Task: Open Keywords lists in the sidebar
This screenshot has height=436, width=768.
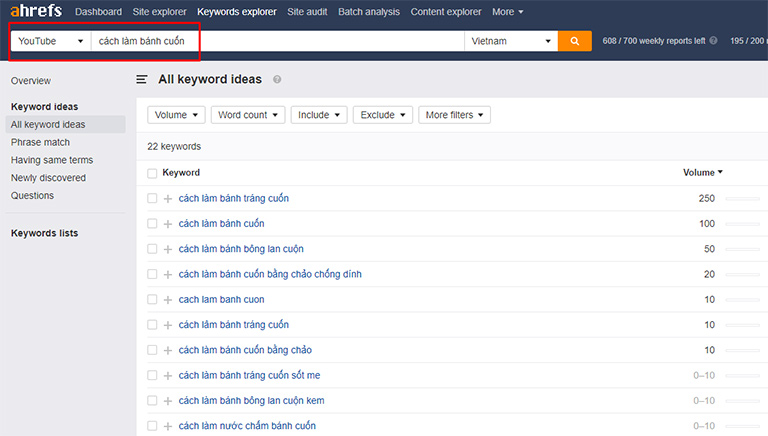Action: (x=45, y=233)
